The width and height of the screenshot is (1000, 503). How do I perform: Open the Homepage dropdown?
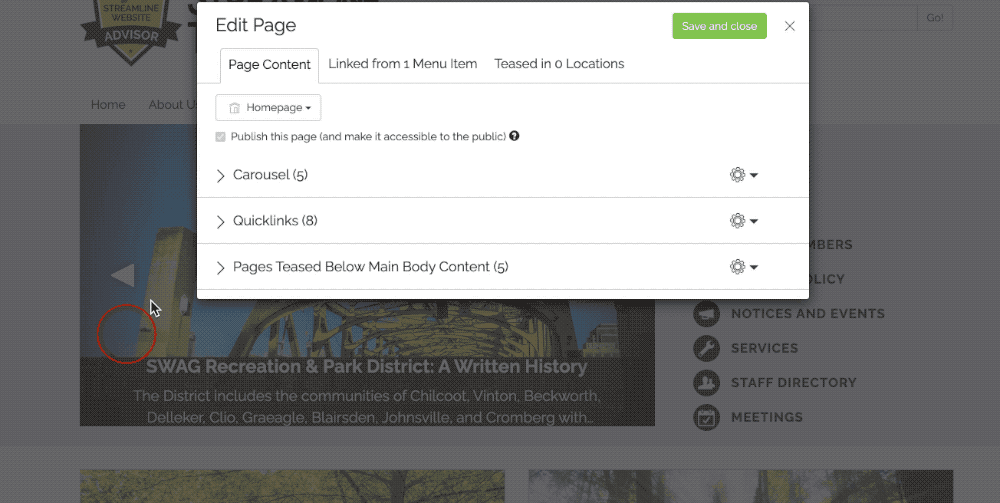268,108
